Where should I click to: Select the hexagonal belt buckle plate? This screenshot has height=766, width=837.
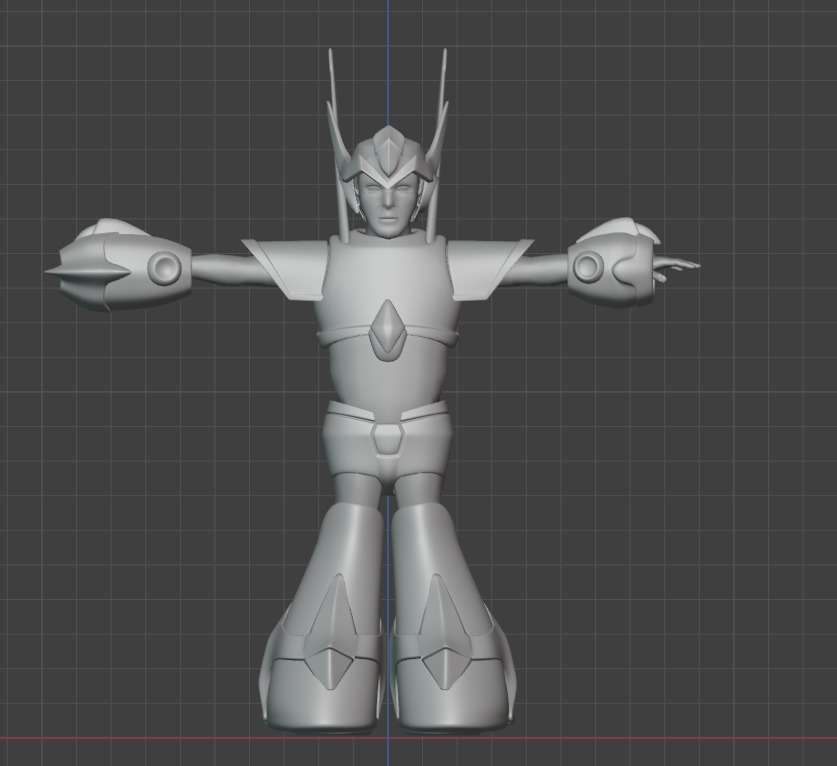[x=388, y=439]
